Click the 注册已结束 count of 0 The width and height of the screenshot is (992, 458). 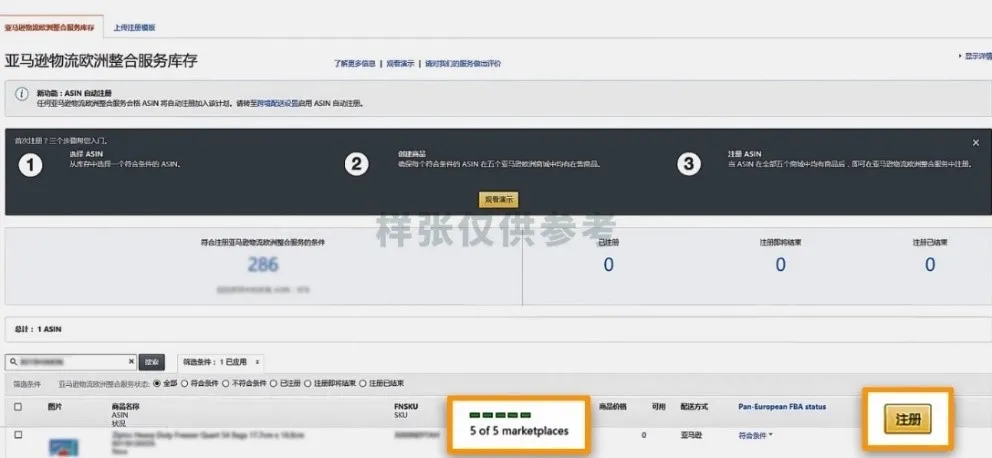click(929, 264)
